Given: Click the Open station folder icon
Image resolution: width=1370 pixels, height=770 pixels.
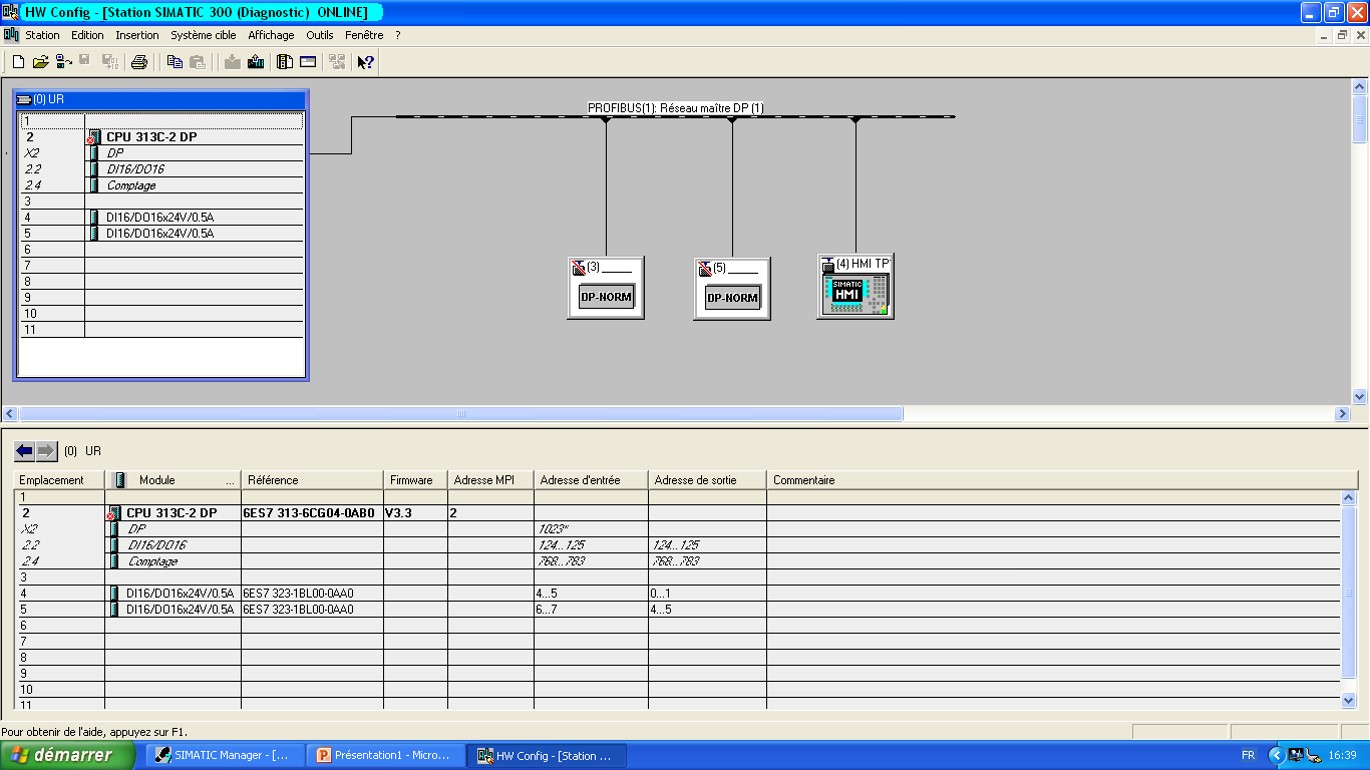Looking at the screenshot, I should pyautogui.click(x=40, y=62).
